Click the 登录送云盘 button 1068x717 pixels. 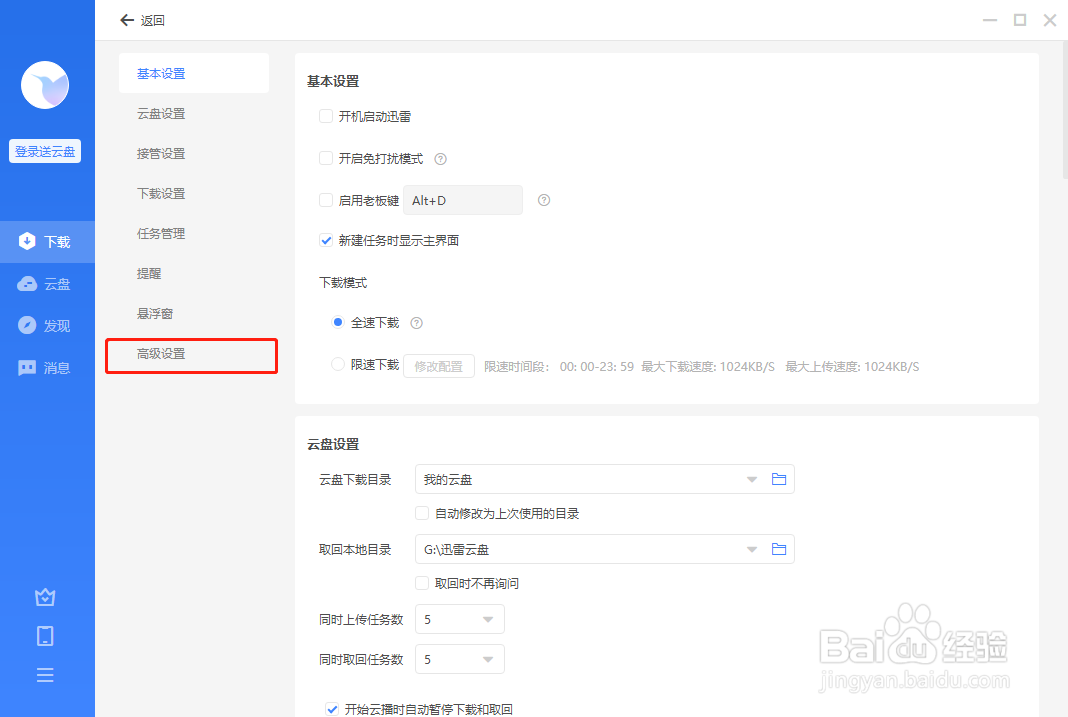pos(44,150)
